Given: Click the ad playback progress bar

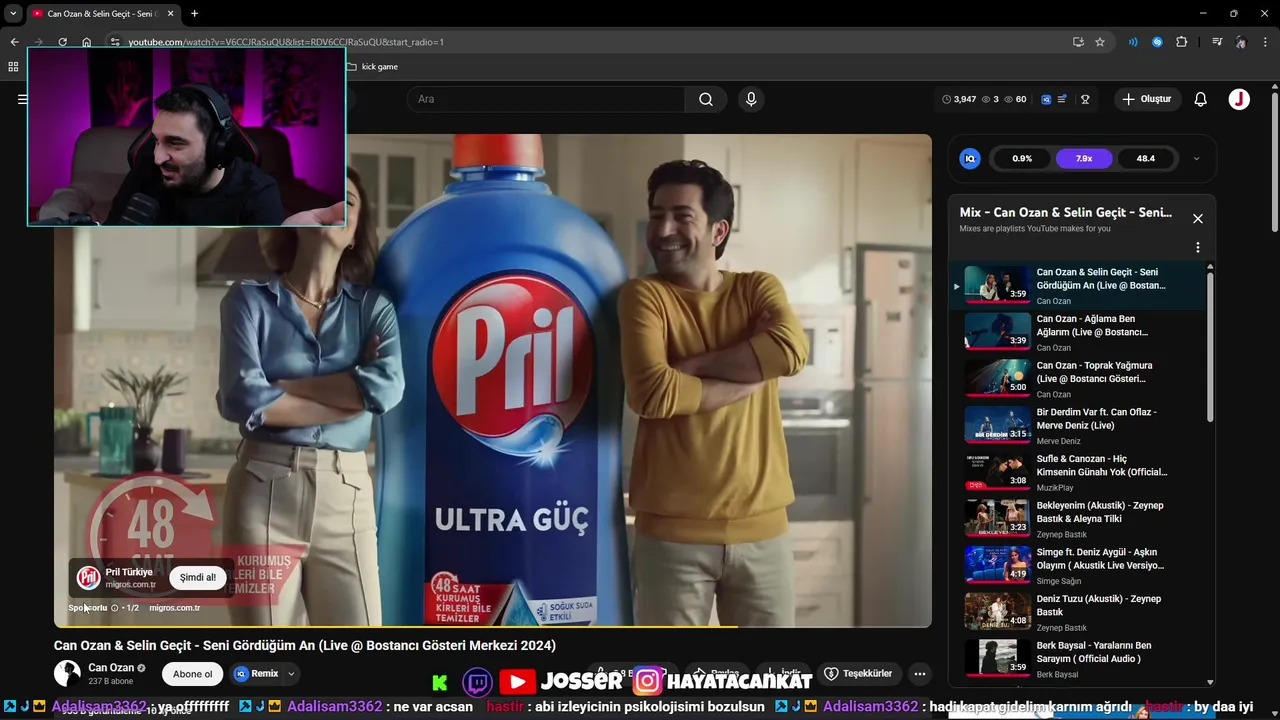Looking at the screenshot, I should point(493,627).
